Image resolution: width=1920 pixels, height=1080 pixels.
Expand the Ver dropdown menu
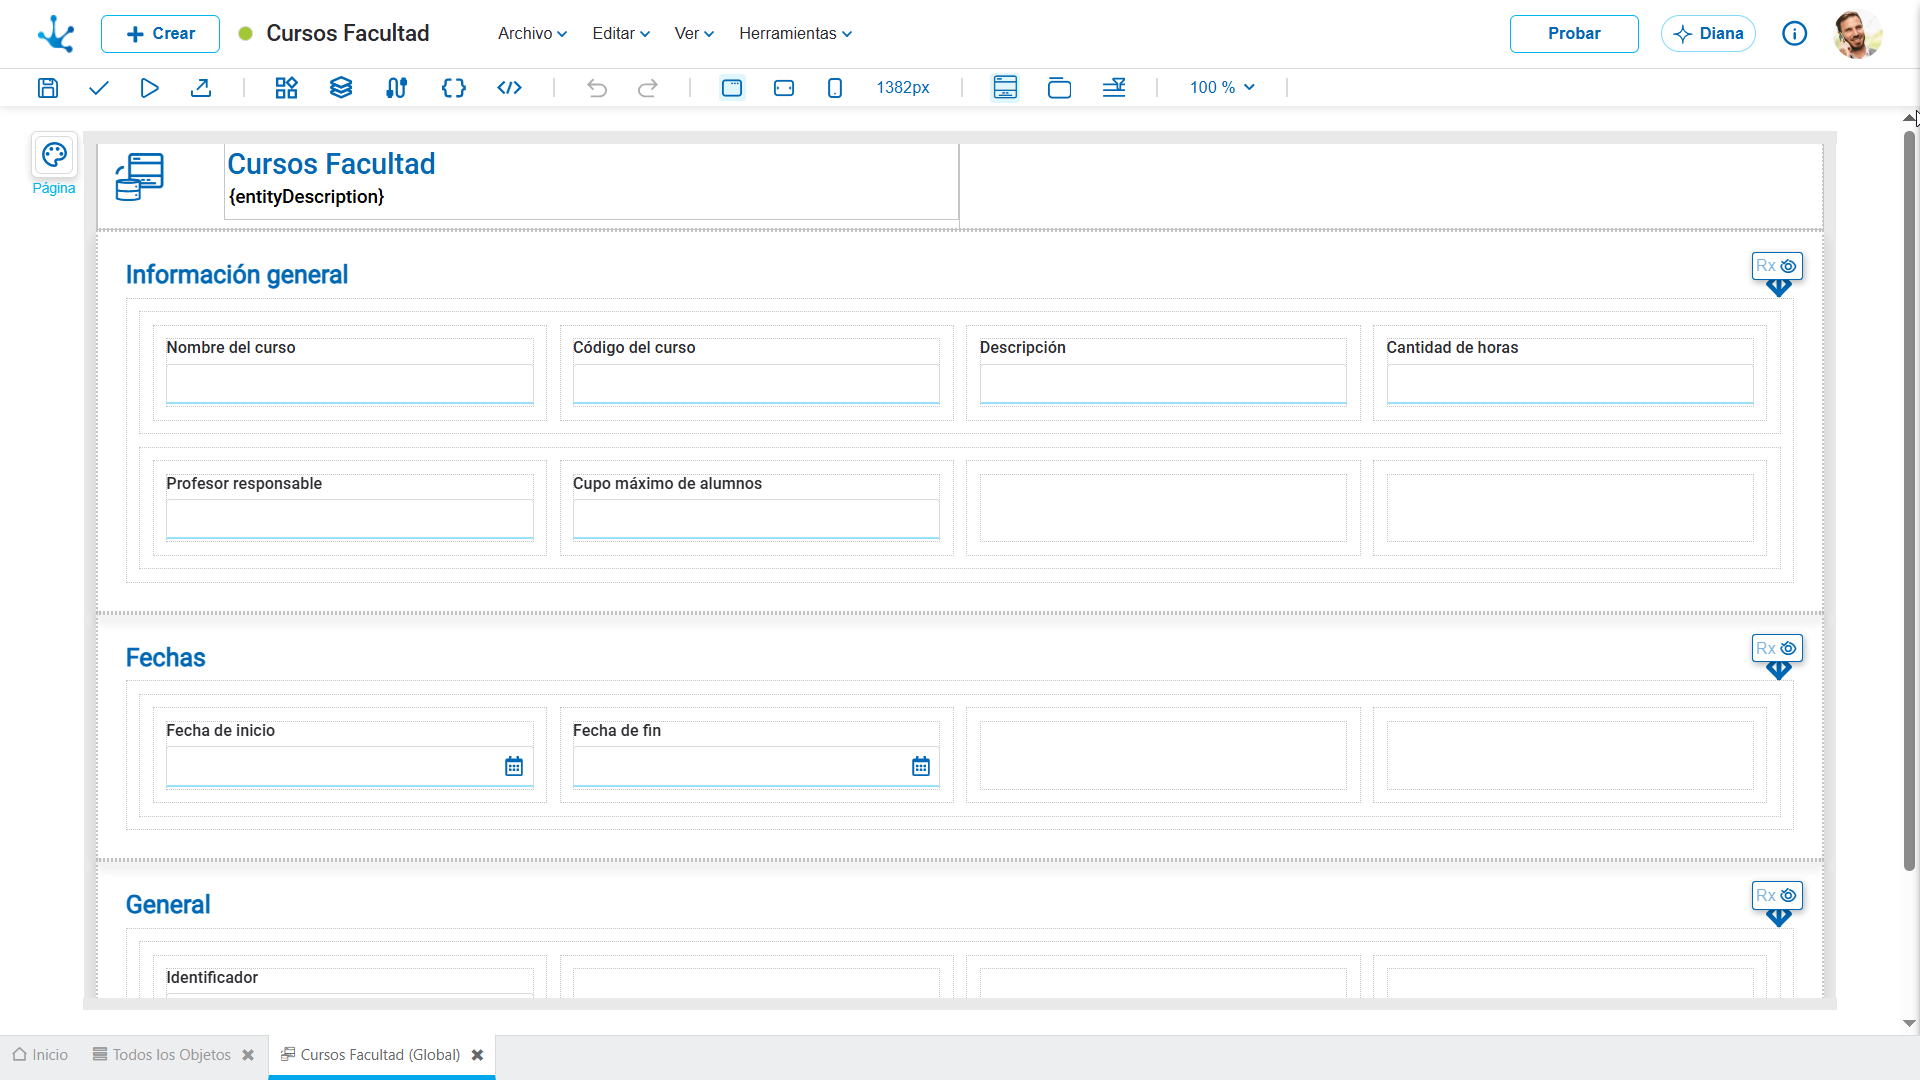pos(694,34)
